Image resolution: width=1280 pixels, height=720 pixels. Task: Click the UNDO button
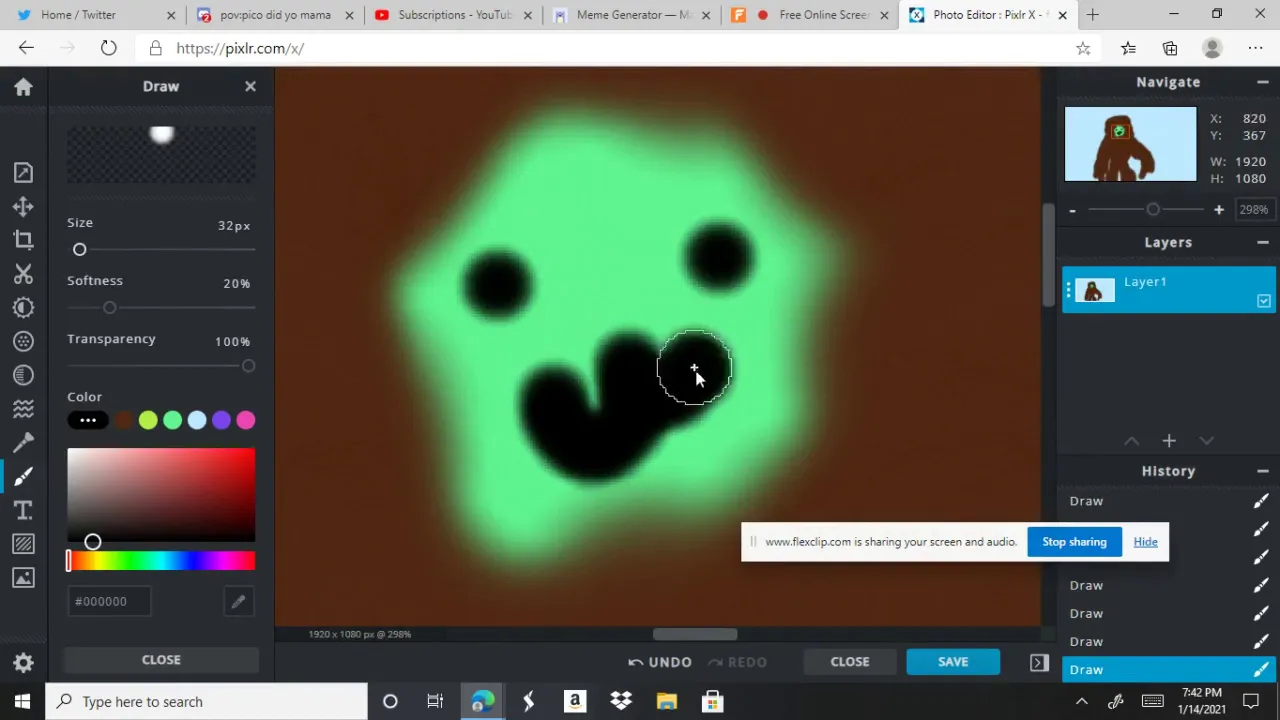(x=660, y=662)
